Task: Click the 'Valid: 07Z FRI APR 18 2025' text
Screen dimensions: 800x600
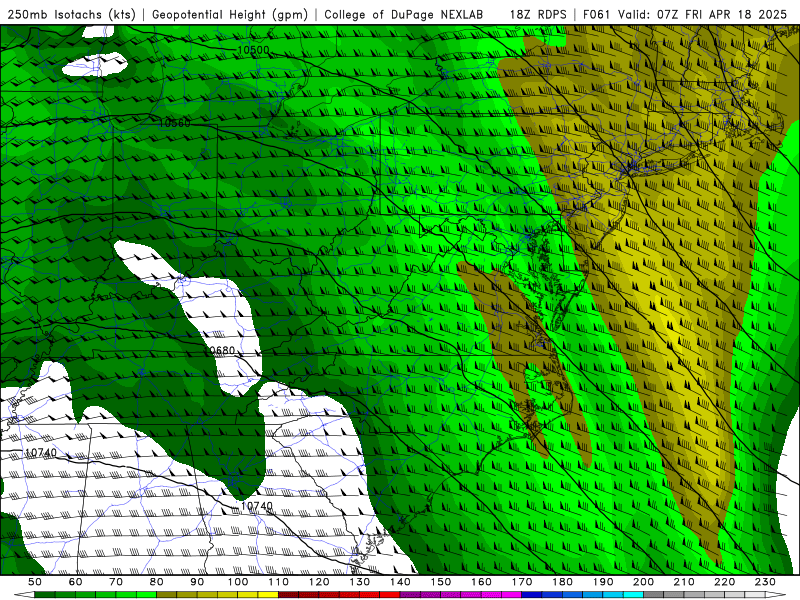Action: (x=703, y=14)
